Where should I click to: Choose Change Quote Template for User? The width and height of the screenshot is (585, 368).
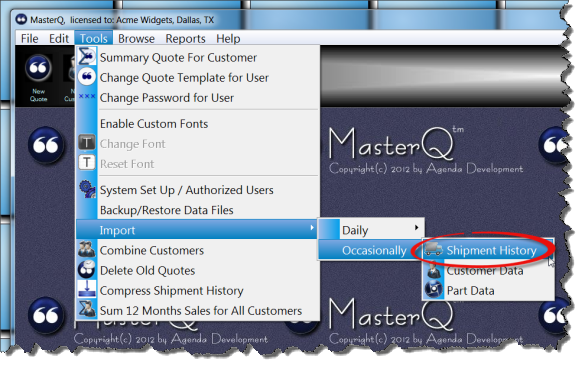[x=198, y=78]
